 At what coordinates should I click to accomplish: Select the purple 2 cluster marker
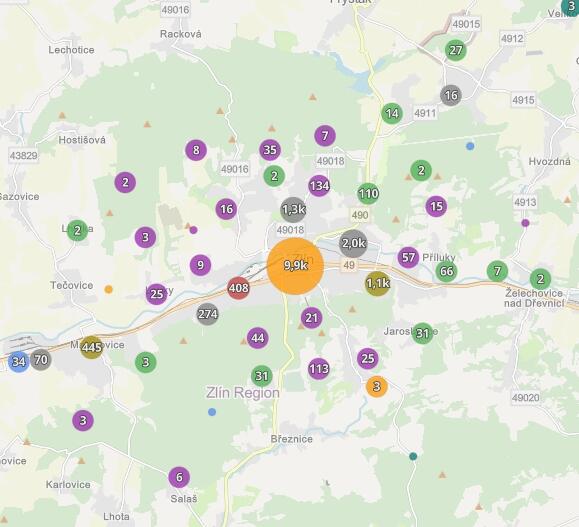[125, 182]
